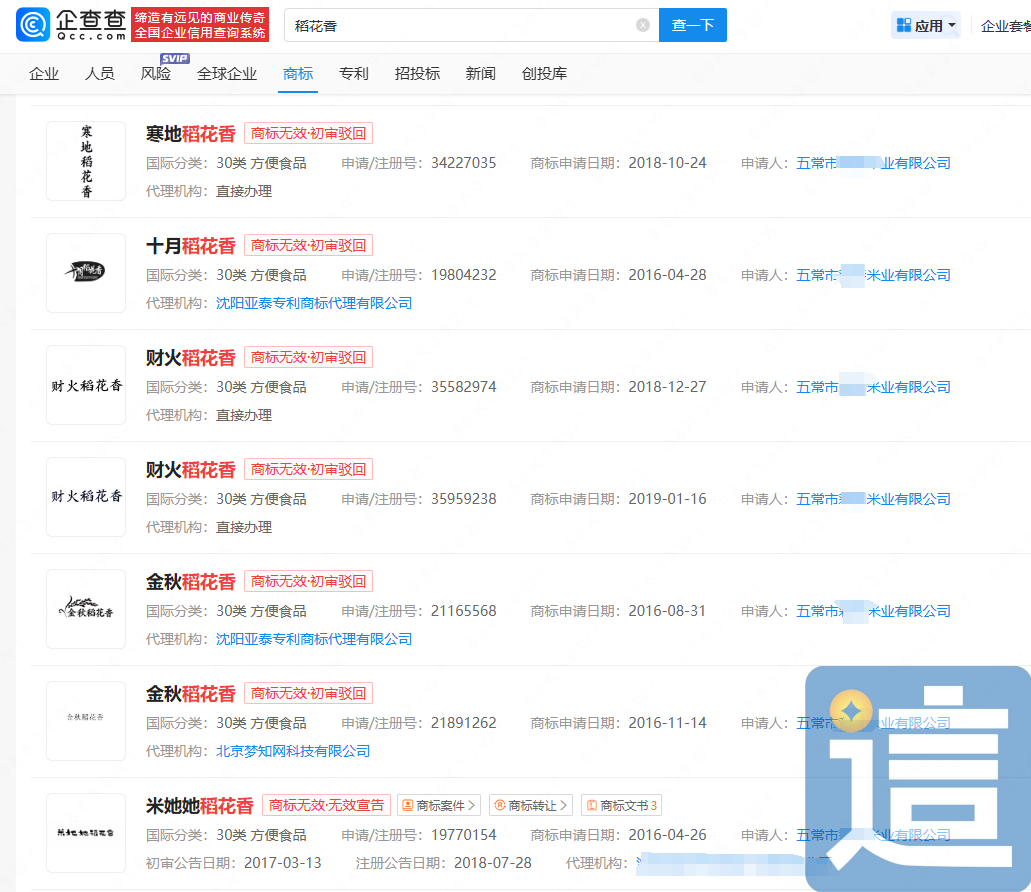
Task: Open the 十月稻花香 trademark title
Action: pyautogui.click(x=191, y=246)
